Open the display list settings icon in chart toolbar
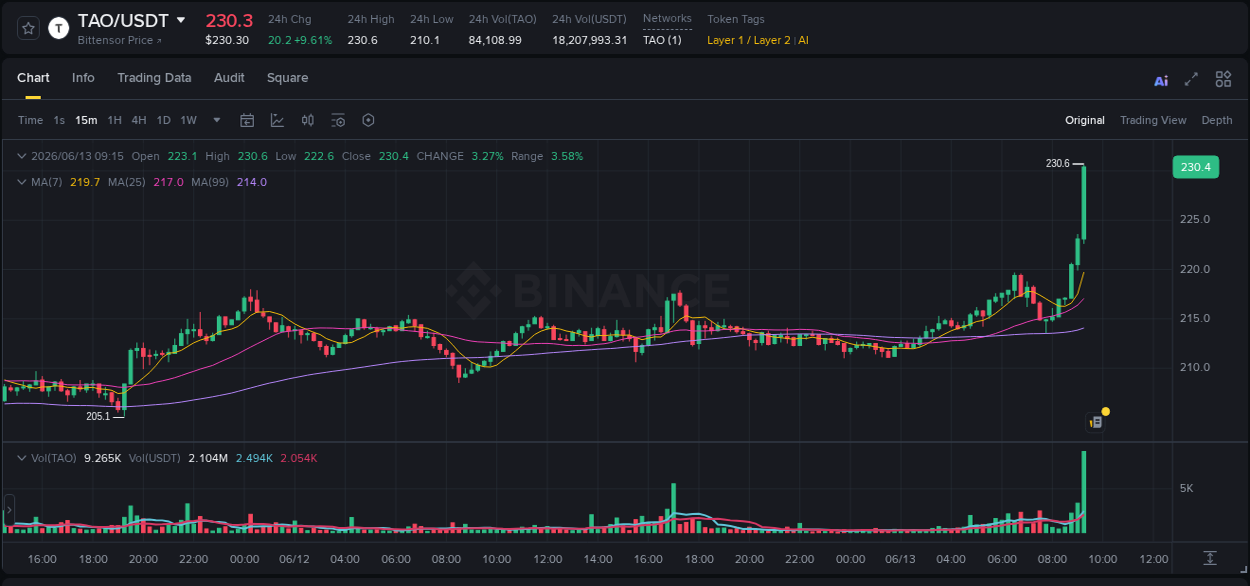This screenshot has height=586, width=1250. 338,120
